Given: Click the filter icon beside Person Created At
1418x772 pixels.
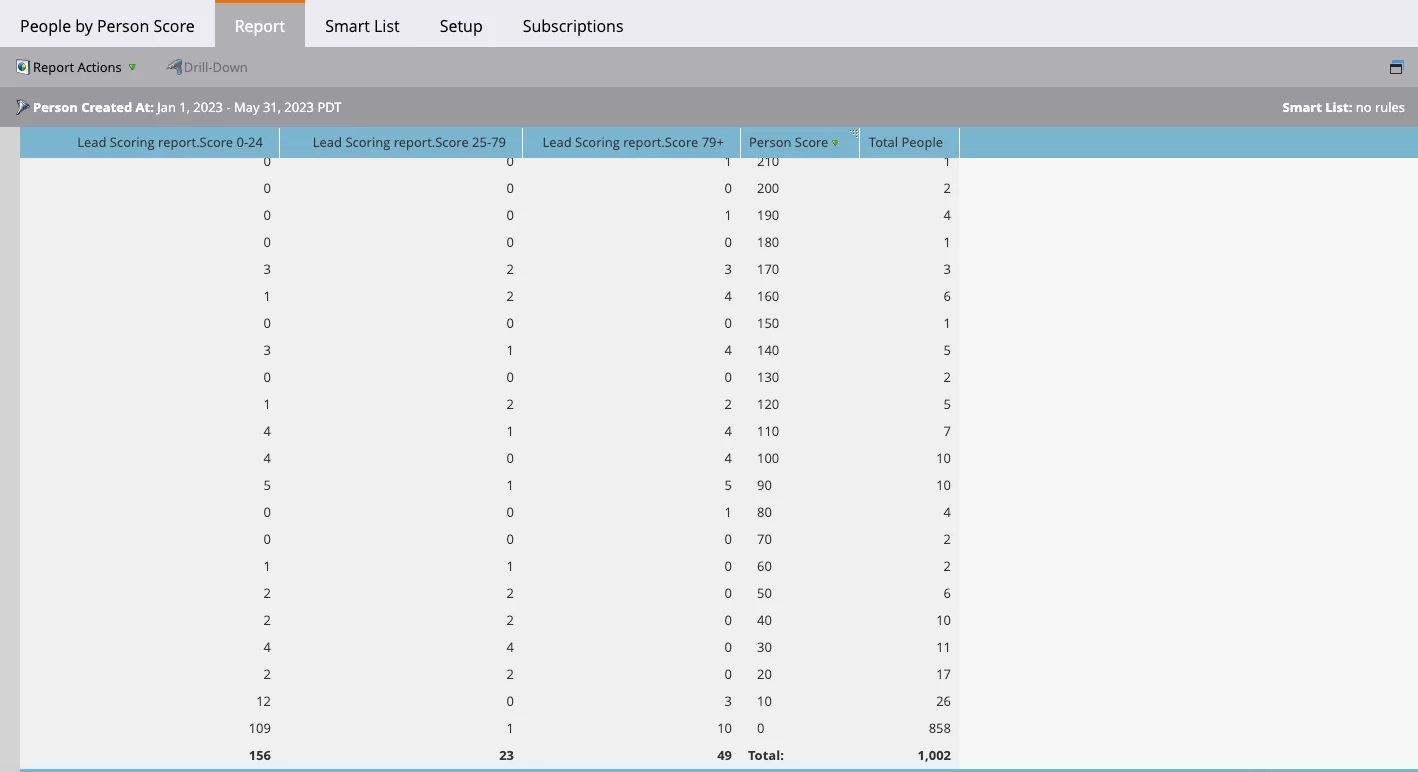Looking at the screenshot, I should point(22,107).
